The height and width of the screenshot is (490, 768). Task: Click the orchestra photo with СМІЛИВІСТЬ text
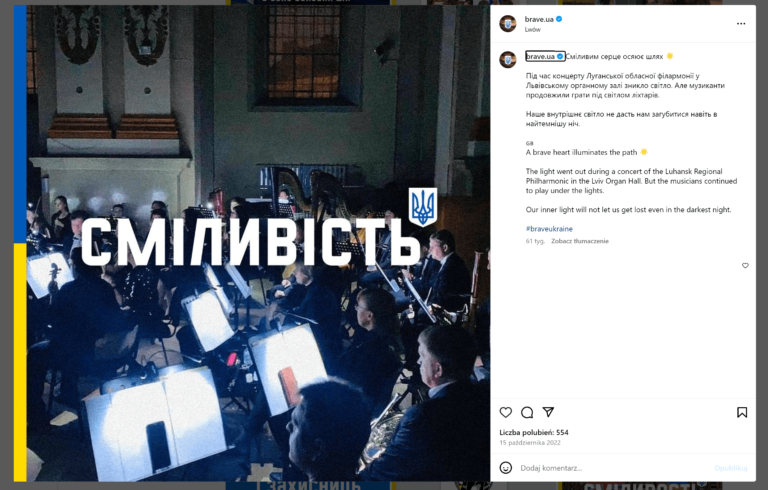click(252, 244)
